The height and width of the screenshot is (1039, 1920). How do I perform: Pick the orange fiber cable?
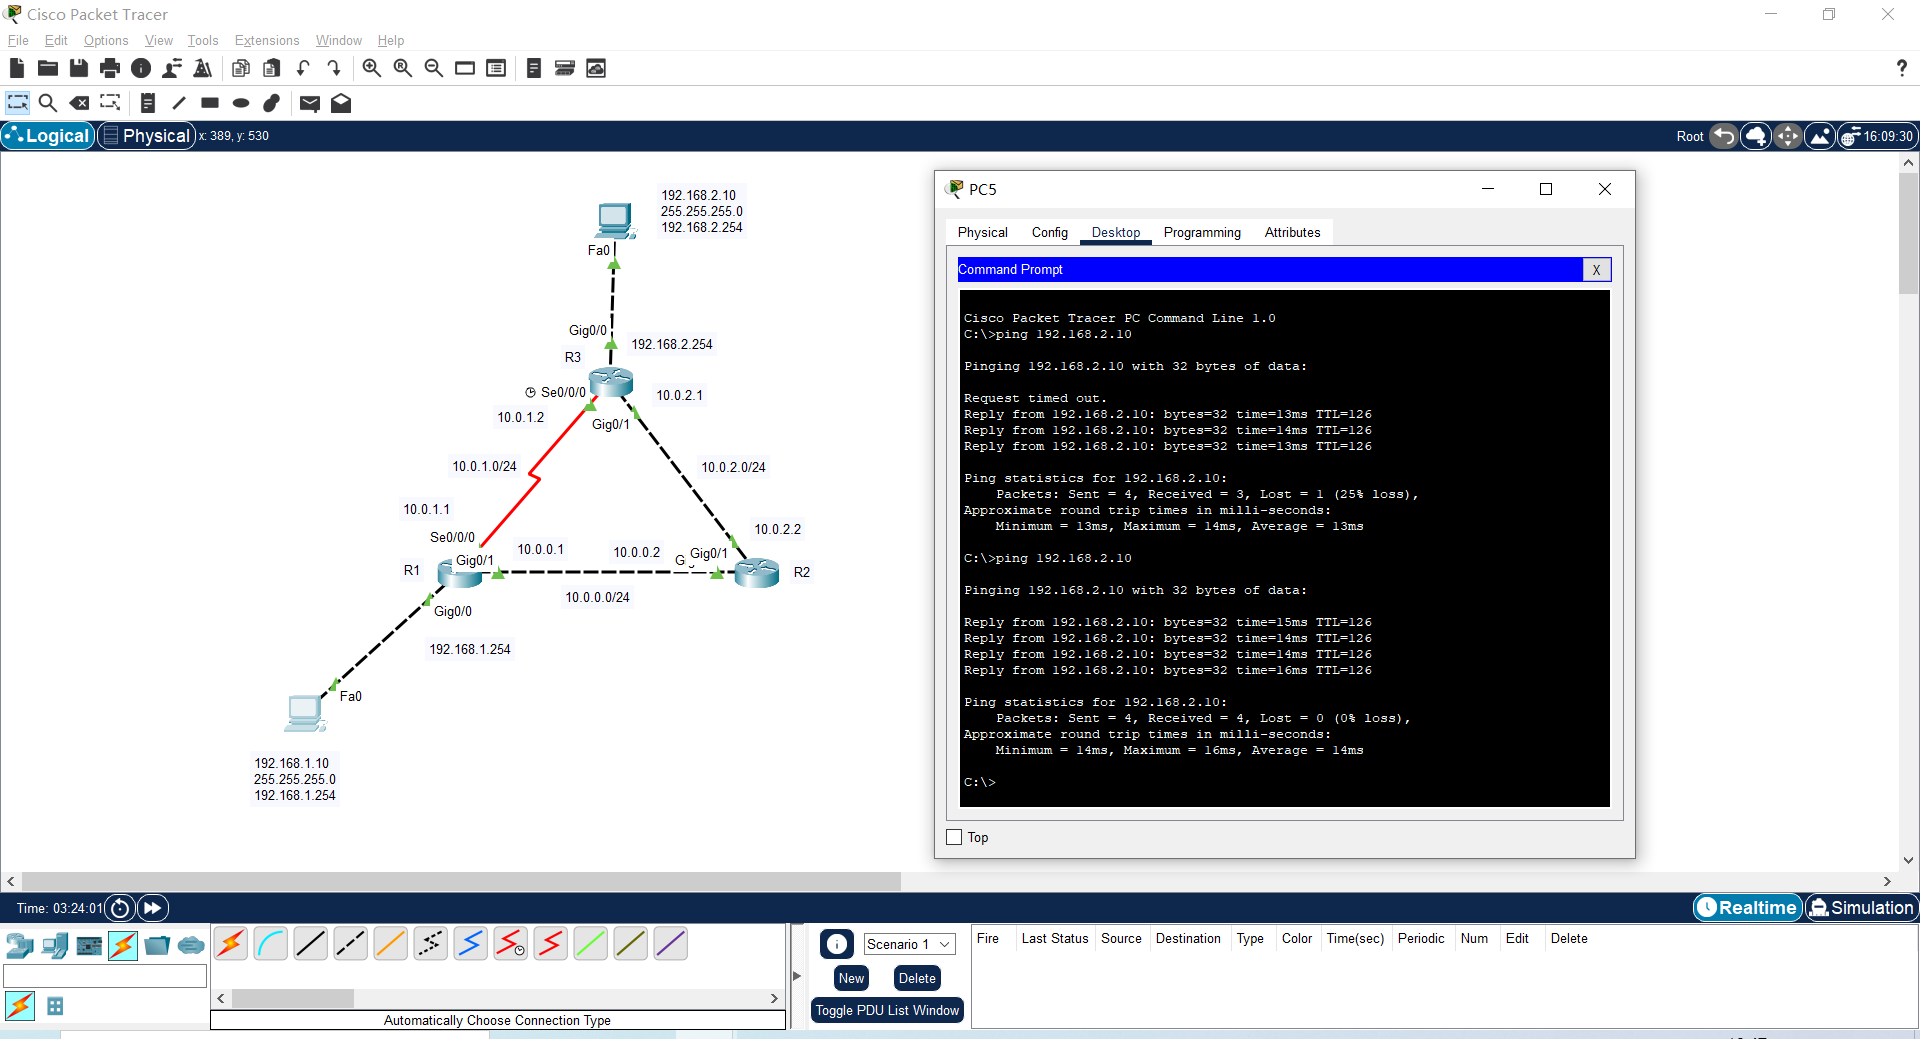pos(391,943)
